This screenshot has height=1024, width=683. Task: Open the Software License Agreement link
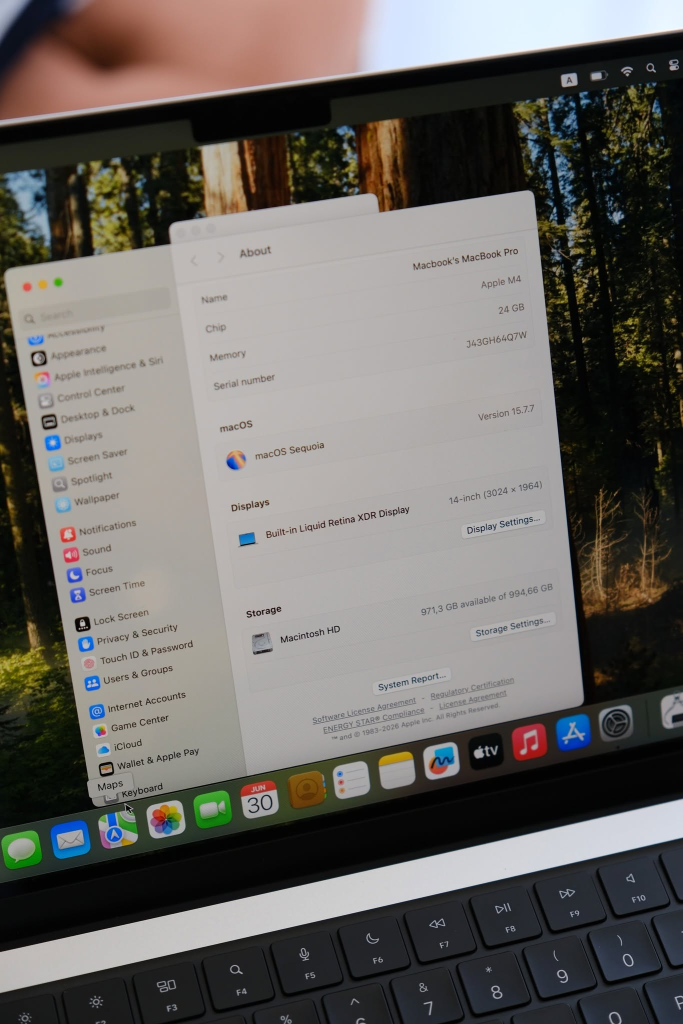point(364,711)
